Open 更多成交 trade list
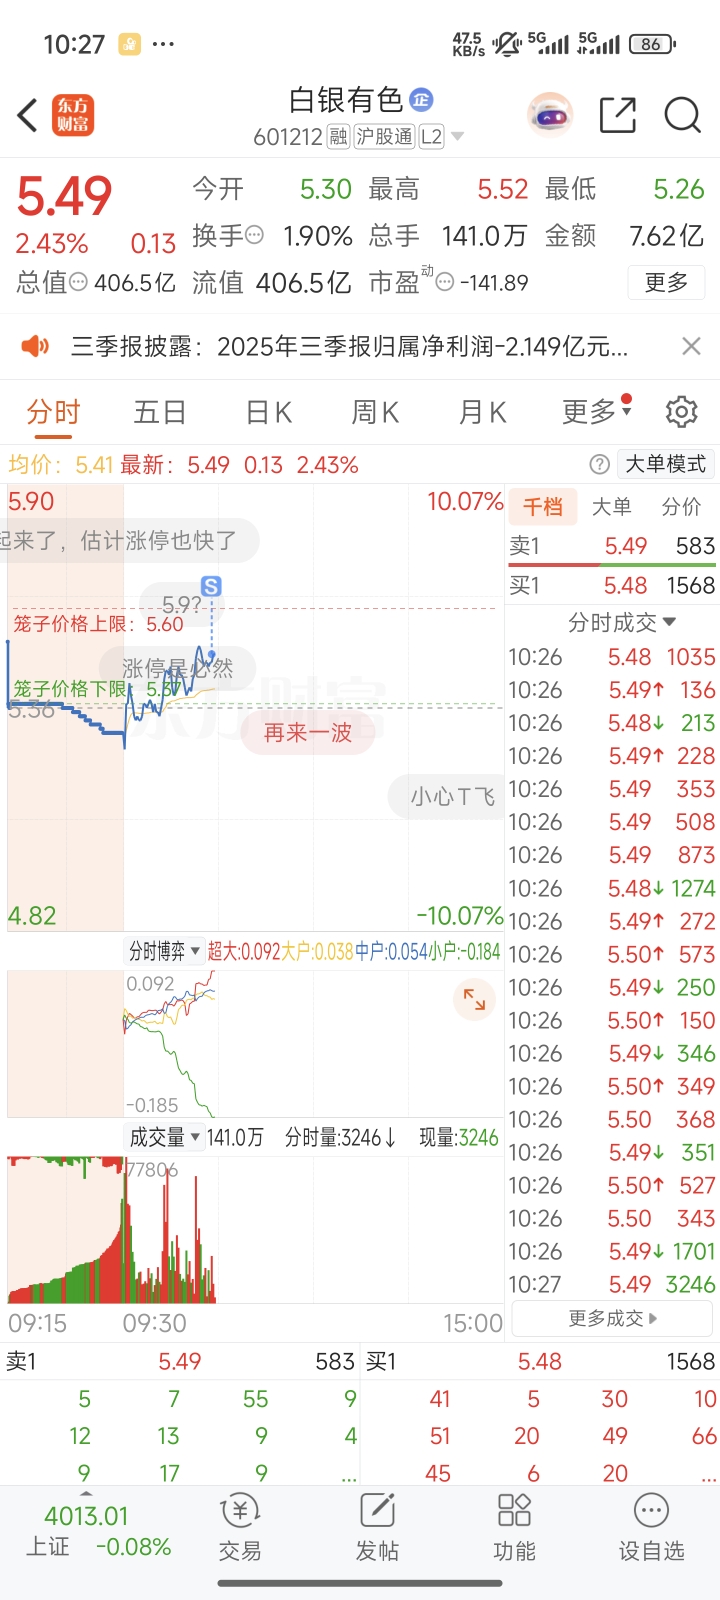This screenshot has height=1600, width=720. click(x=612, y=1319)
